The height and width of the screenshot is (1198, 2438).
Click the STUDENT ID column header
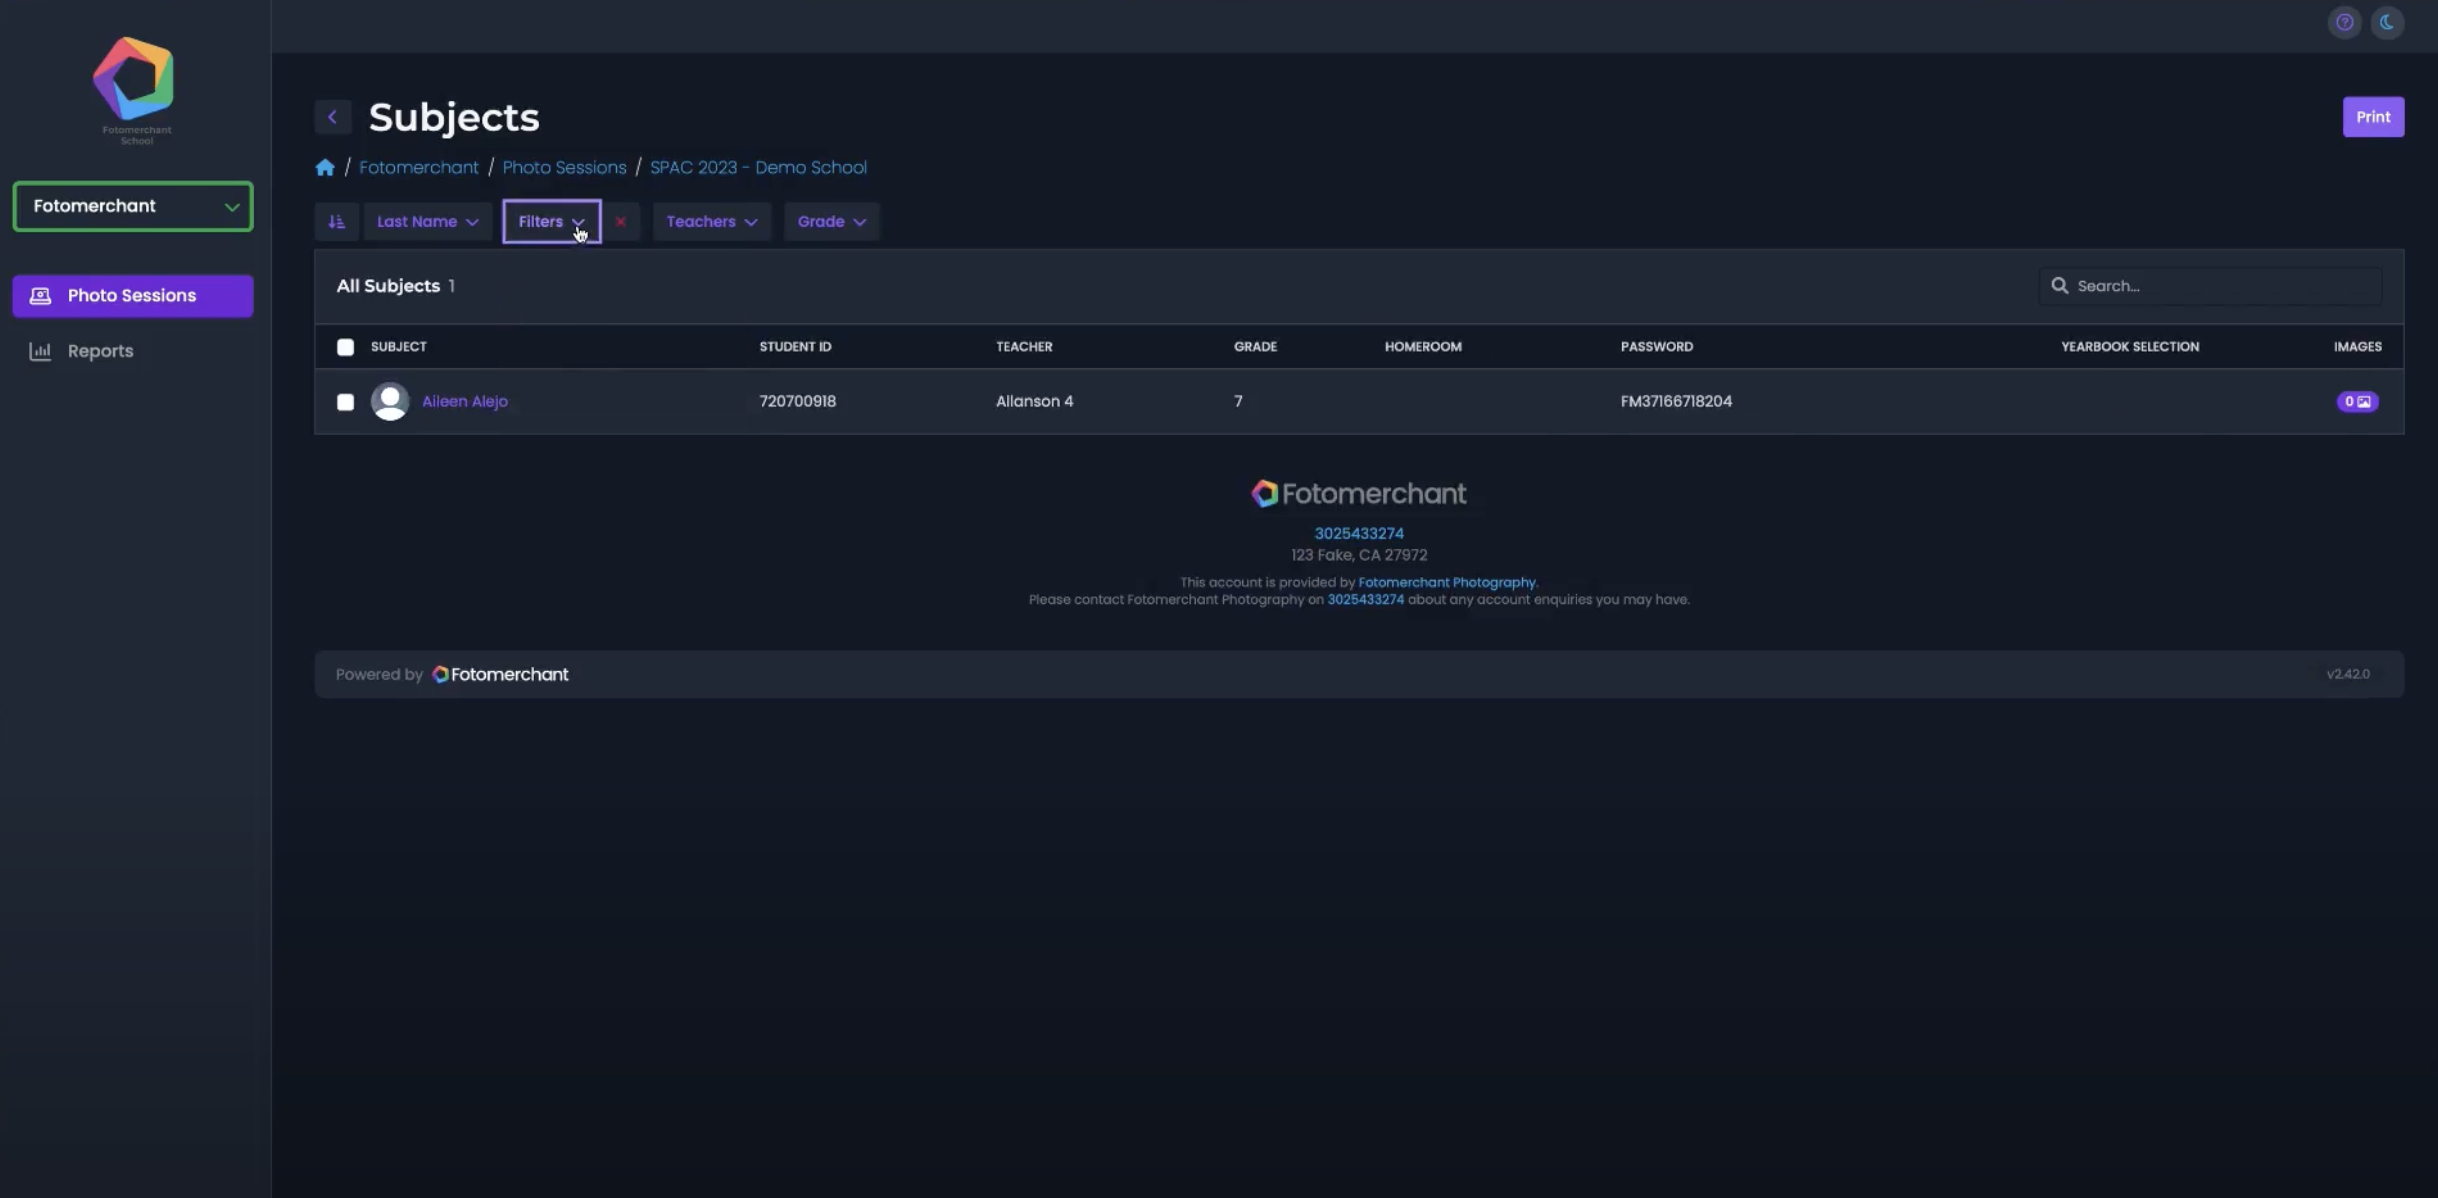pyautogui.click(x=795, y=347)
